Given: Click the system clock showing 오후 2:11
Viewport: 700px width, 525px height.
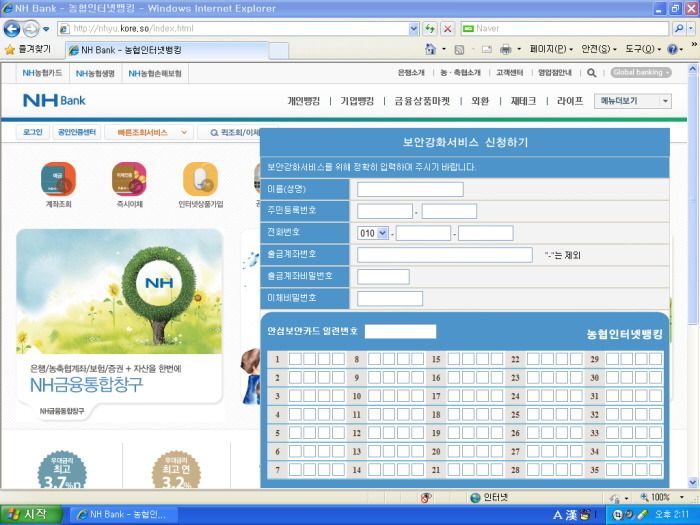Looking at the screenshot, I should click(672, 515).
